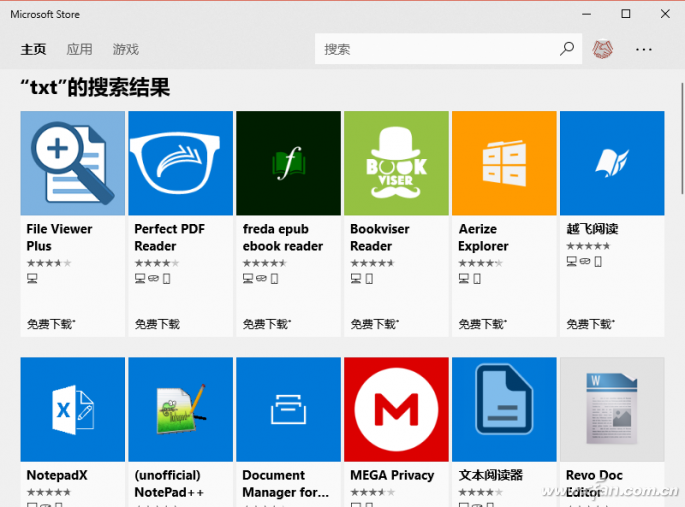Click 免费下载 under 越飞阅读
Screen dimensions: 685x507
tap(591, 324)
